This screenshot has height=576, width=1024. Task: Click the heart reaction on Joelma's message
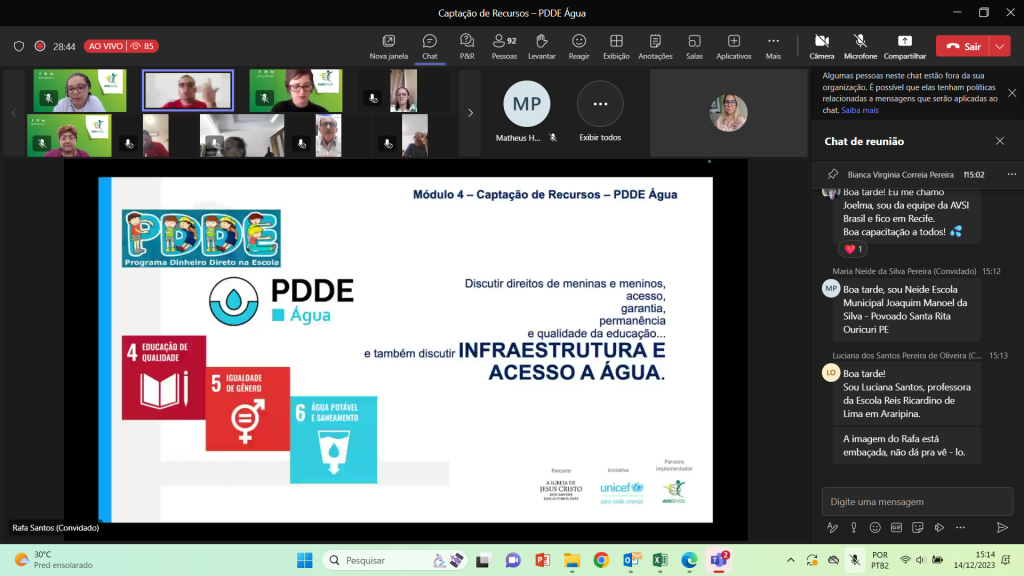click(853, 249)
